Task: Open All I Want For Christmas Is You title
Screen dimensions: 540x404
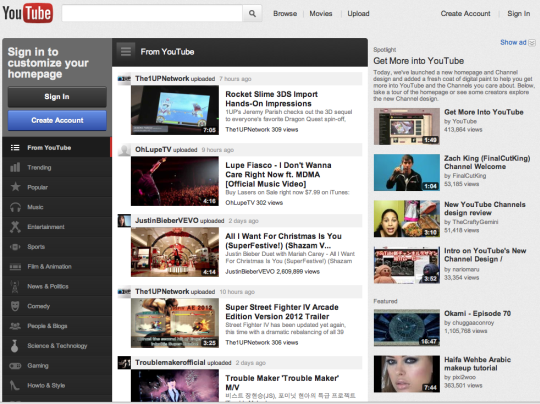Action: tap(283, 241)
